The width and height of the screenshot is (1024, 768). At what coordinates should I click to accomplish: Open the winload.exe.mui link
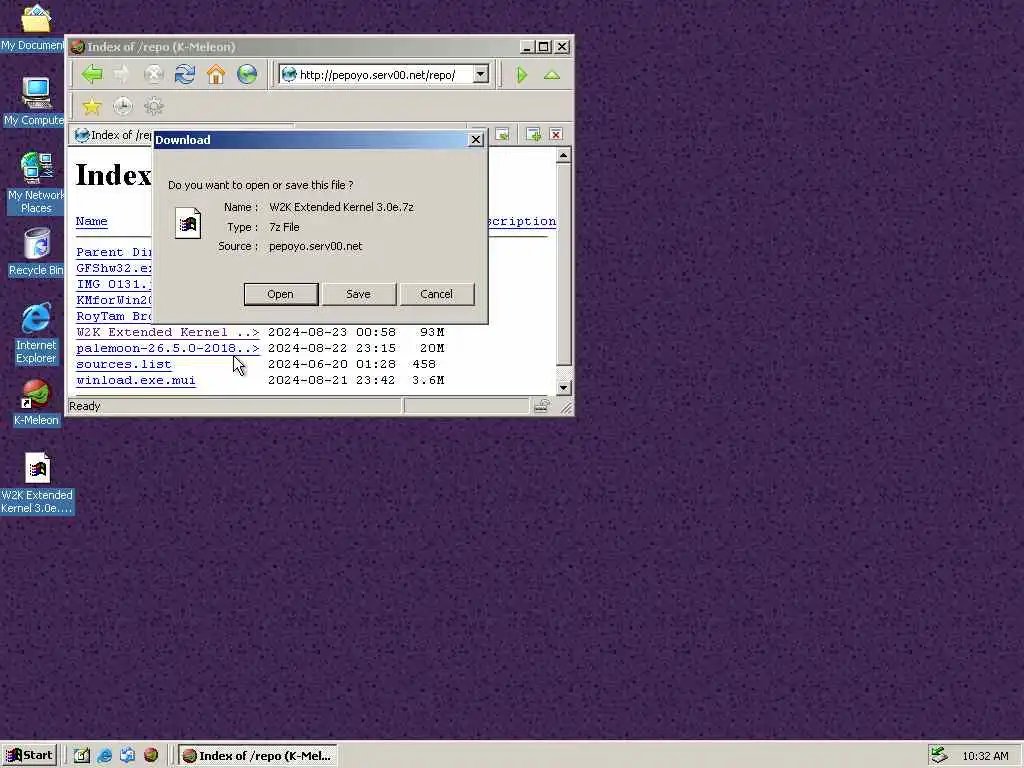pos(136,380)
